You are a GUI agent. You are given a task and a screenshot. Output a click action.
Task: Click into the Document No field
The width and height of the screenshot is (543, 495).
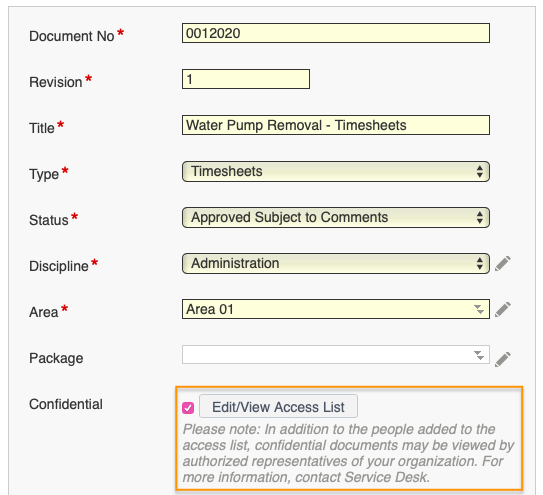[336, 33]
